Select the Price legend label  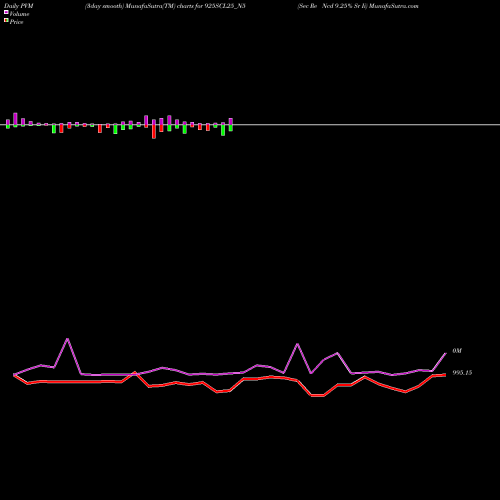(16, 22)
